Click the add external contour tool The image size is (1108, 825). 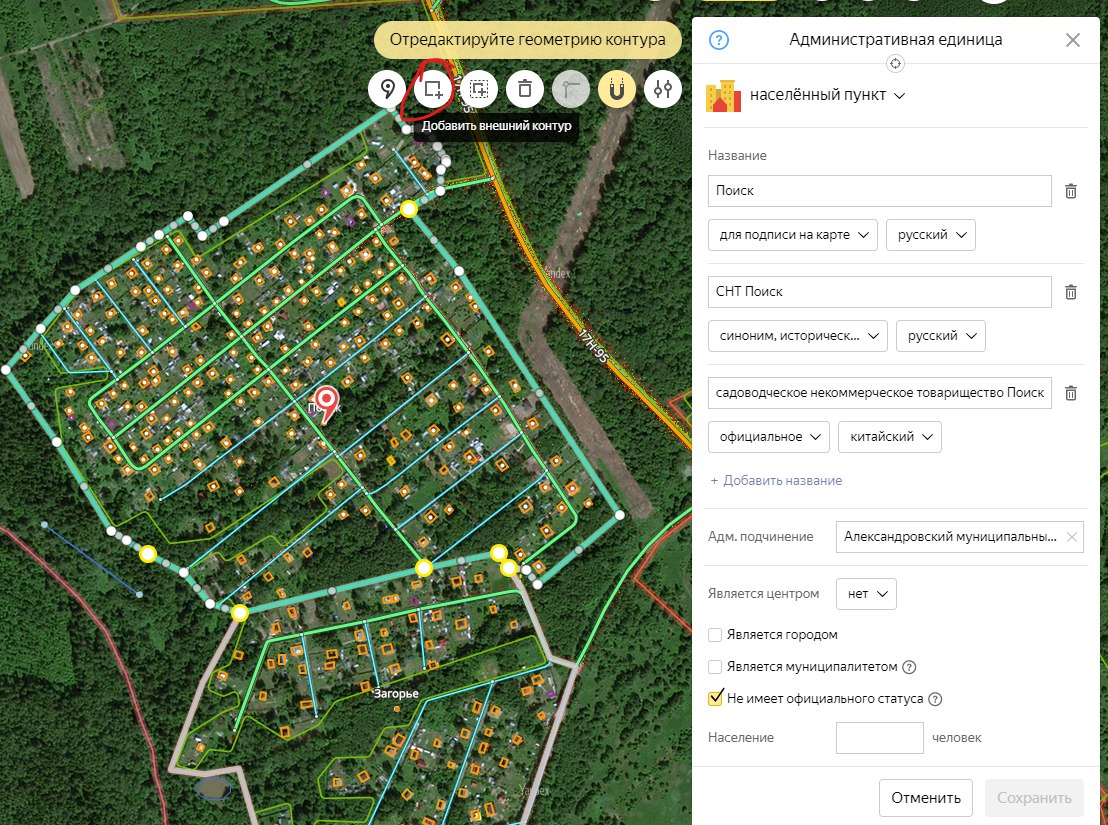tap(432, 89)
